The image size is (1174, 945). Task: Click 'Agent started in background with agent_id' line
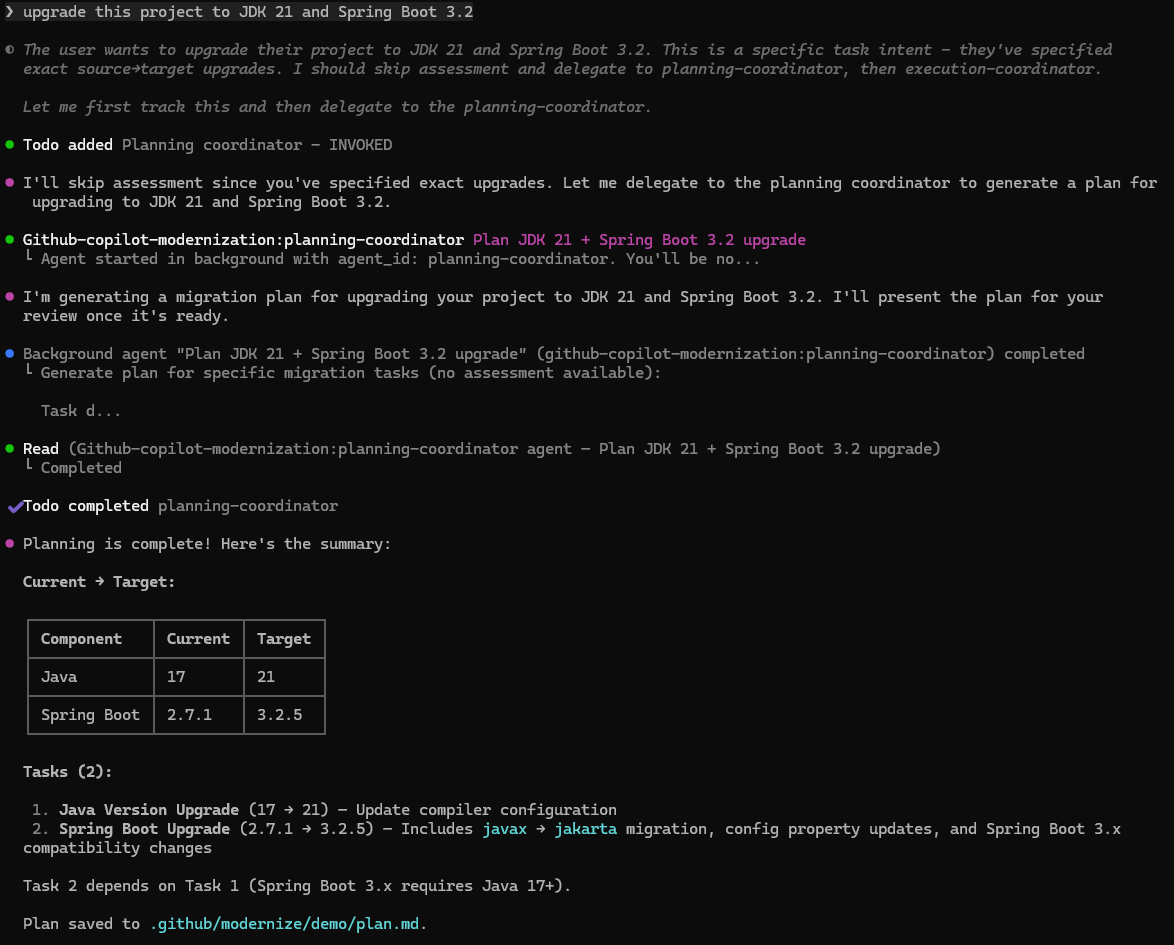[400, 259]
